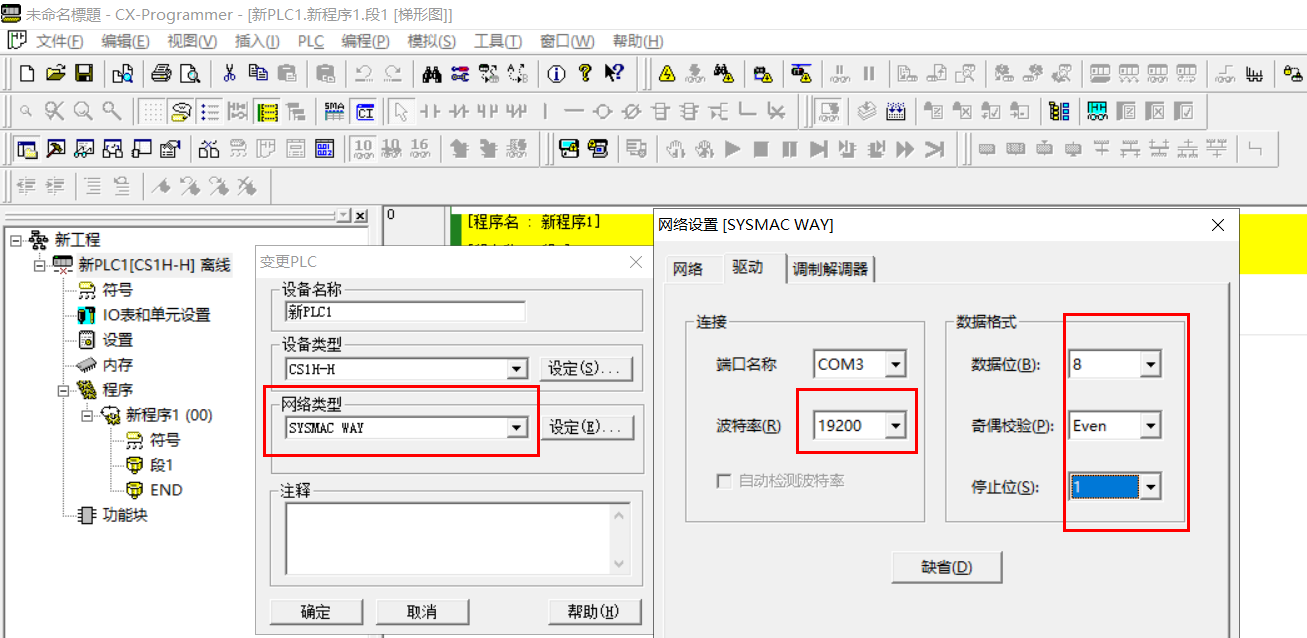Image resolution: width=1307 pixels, height=638 pixels.
Task: Toggle the project workspace window icon
Action: pyautogui.click(x=27, y=149)
